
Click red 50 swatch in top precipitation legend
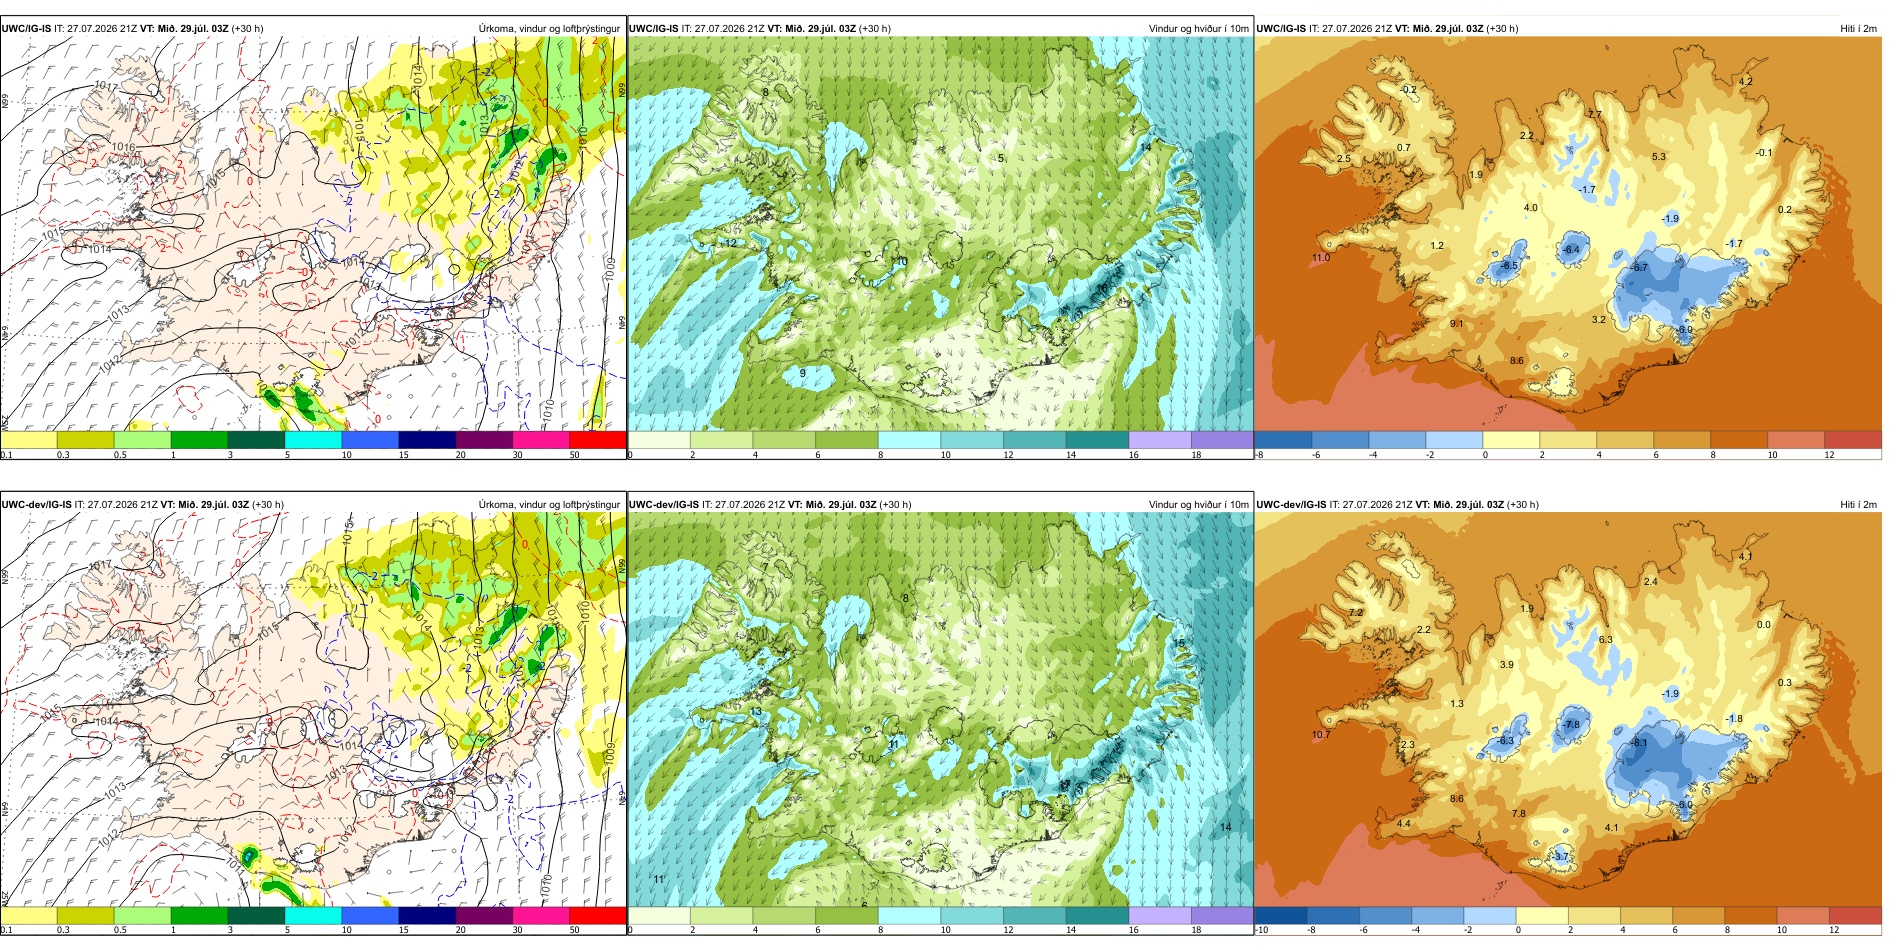(x=597, y=439)
